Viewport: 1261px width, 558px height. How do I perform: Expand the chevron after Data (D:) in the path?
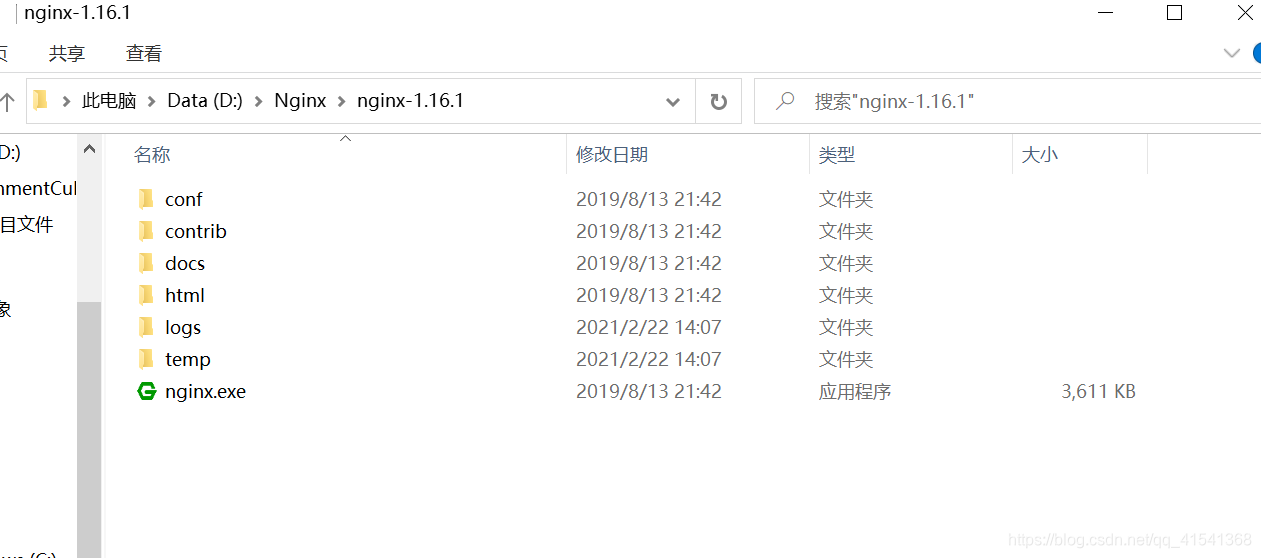(x=259, y=101)
